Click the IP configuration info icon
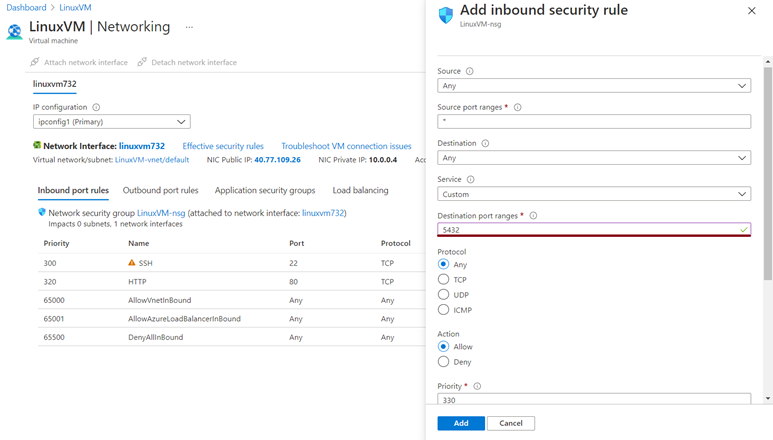The width and height of the screenshot is (773, 440). tap(96, 107)
